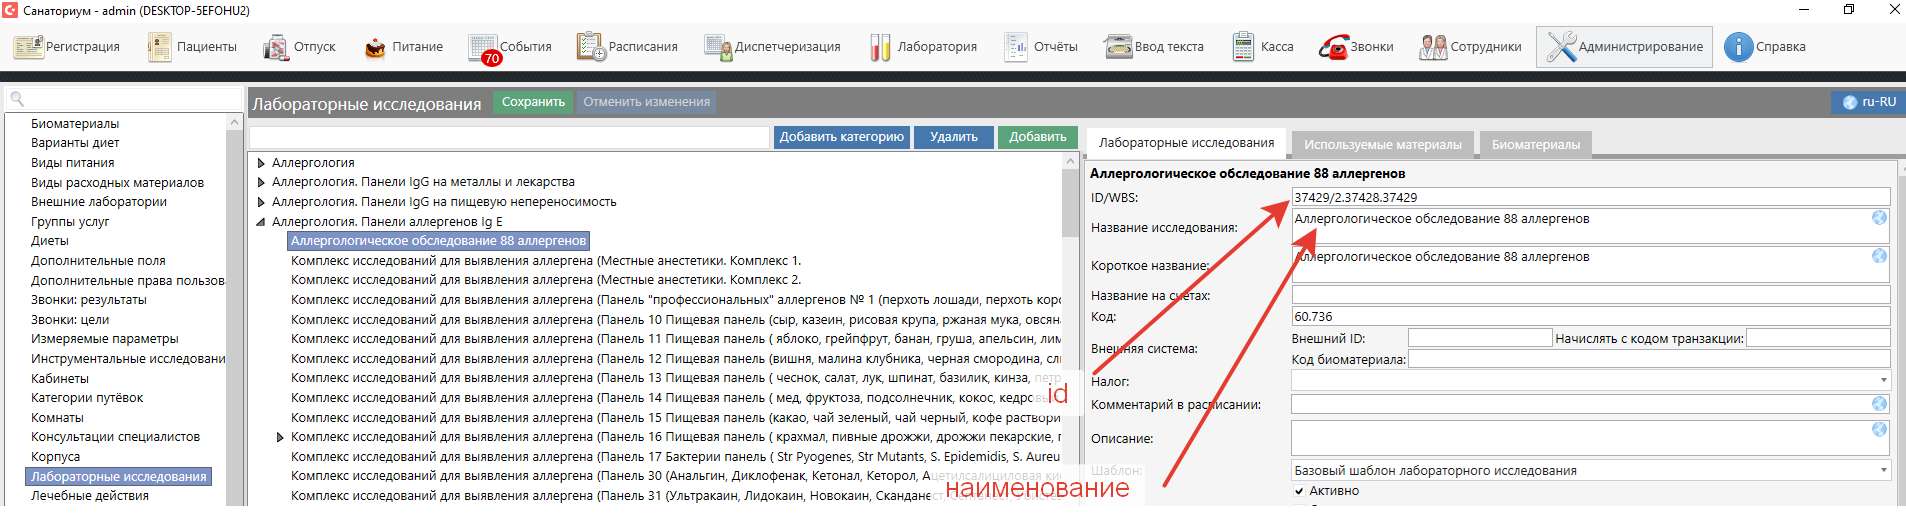Open the Регистрация module icon
Viewport: 1906px width, 523px height.
pyautogui.click(x=28, y=47)
